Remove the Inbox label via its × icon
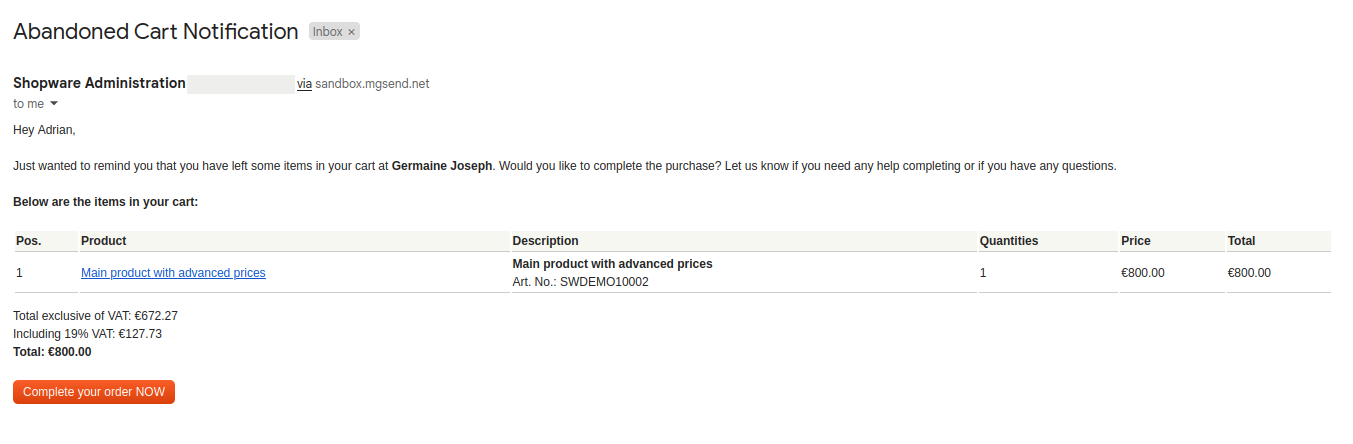 (x=351, y=32)
